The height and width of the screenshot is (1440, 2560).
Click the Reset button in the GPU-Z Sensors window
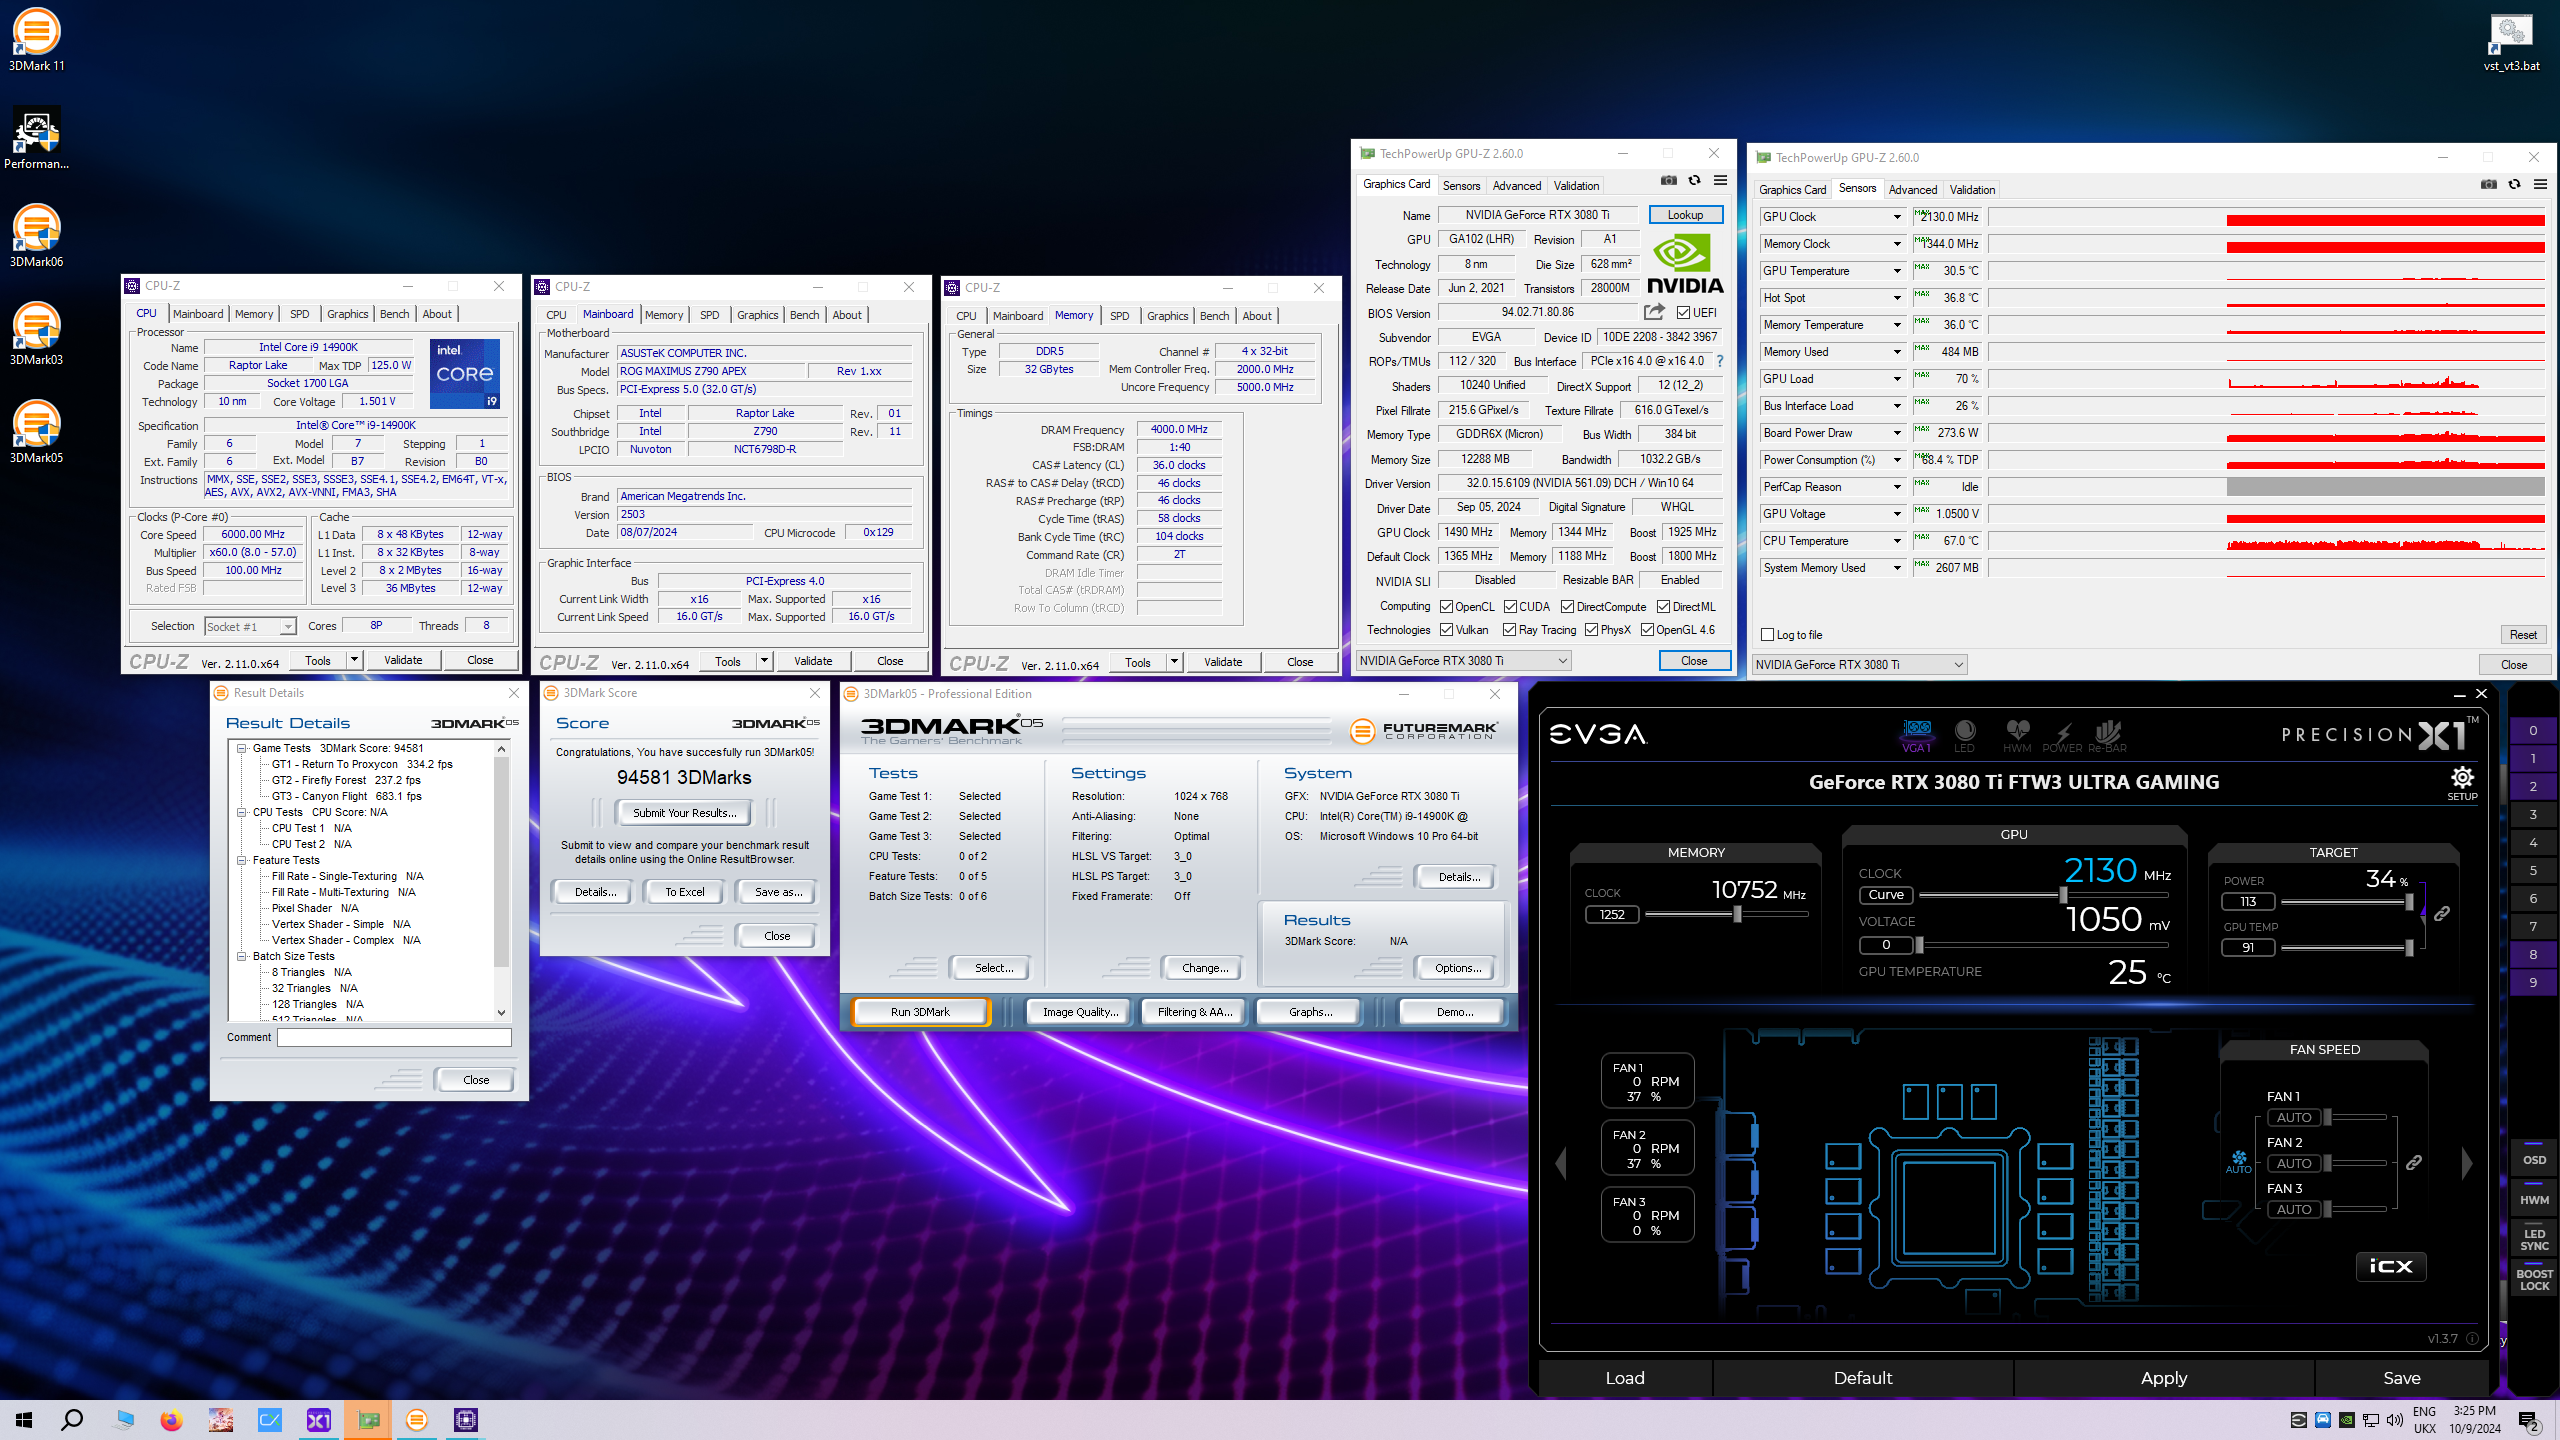pyautogui.click(x=2522, y=635)
